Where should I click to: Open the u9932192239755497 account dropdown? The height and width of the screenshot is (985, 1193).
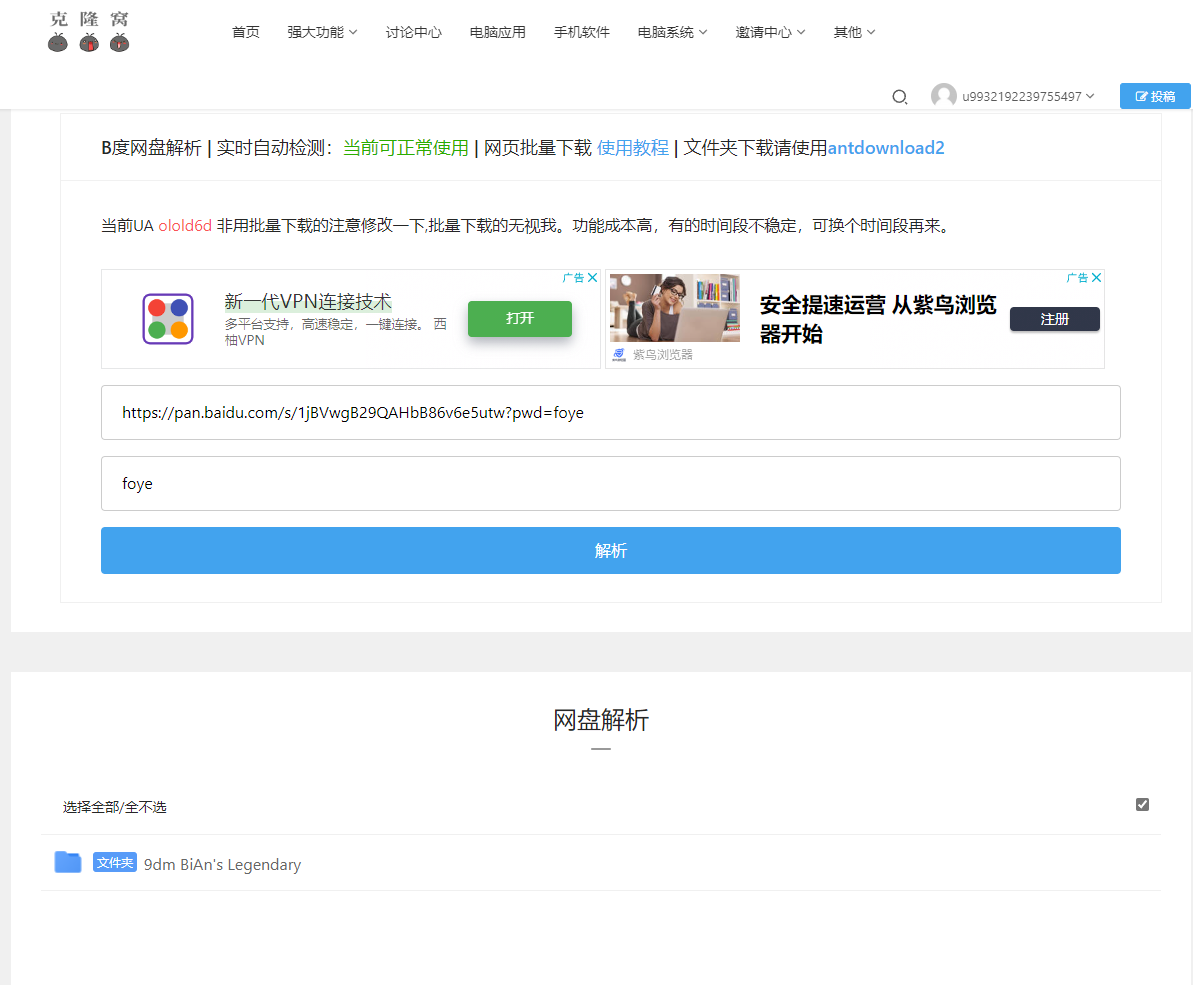pos(1028,97)
